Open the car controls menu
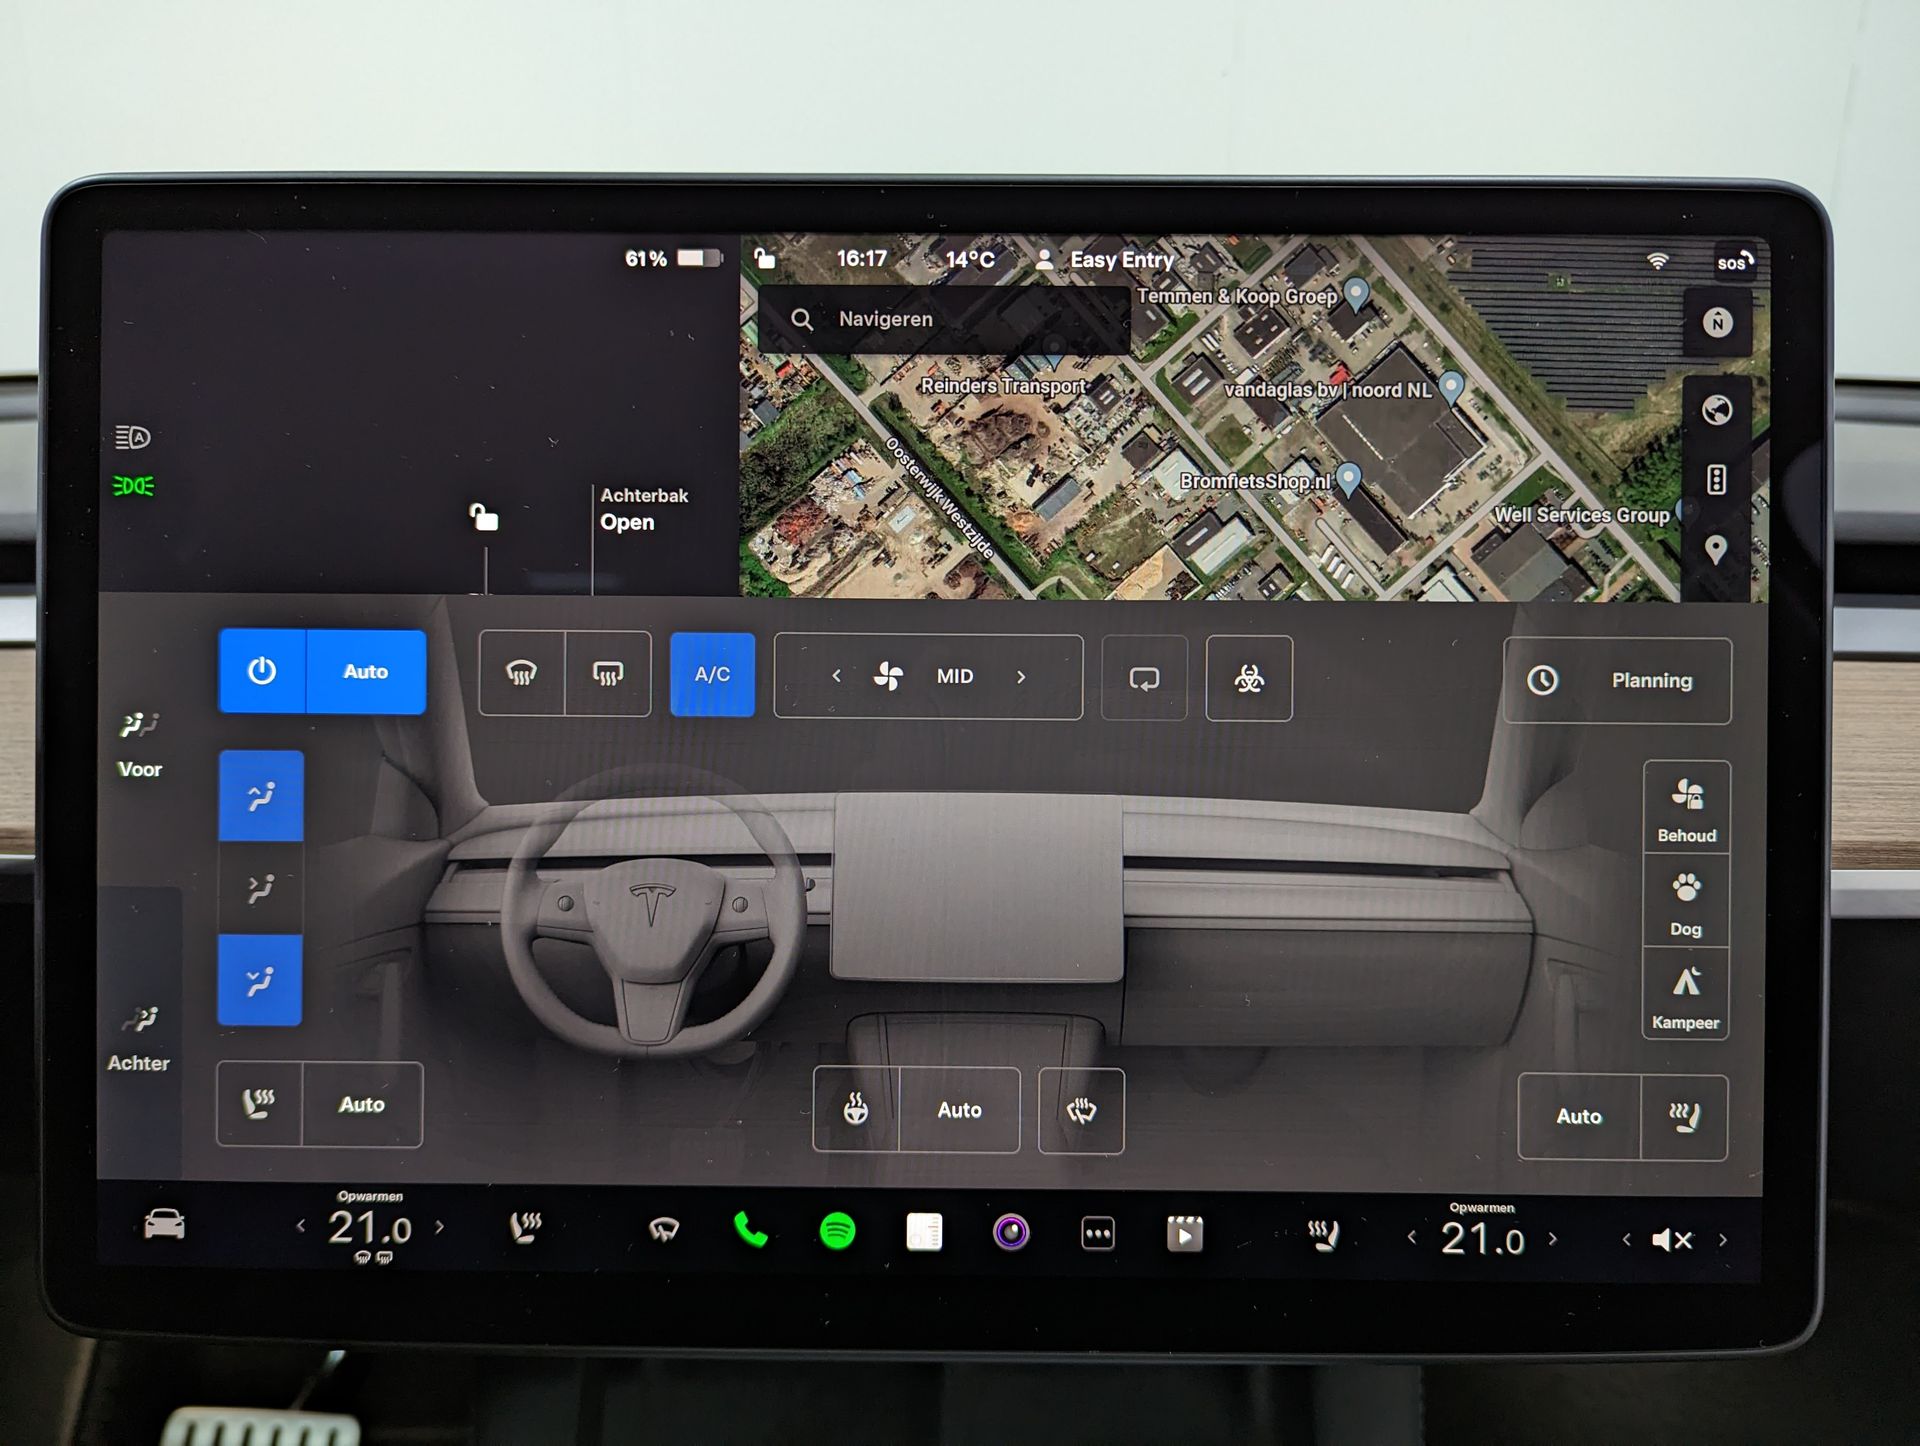 click(x=164, y=1224)
